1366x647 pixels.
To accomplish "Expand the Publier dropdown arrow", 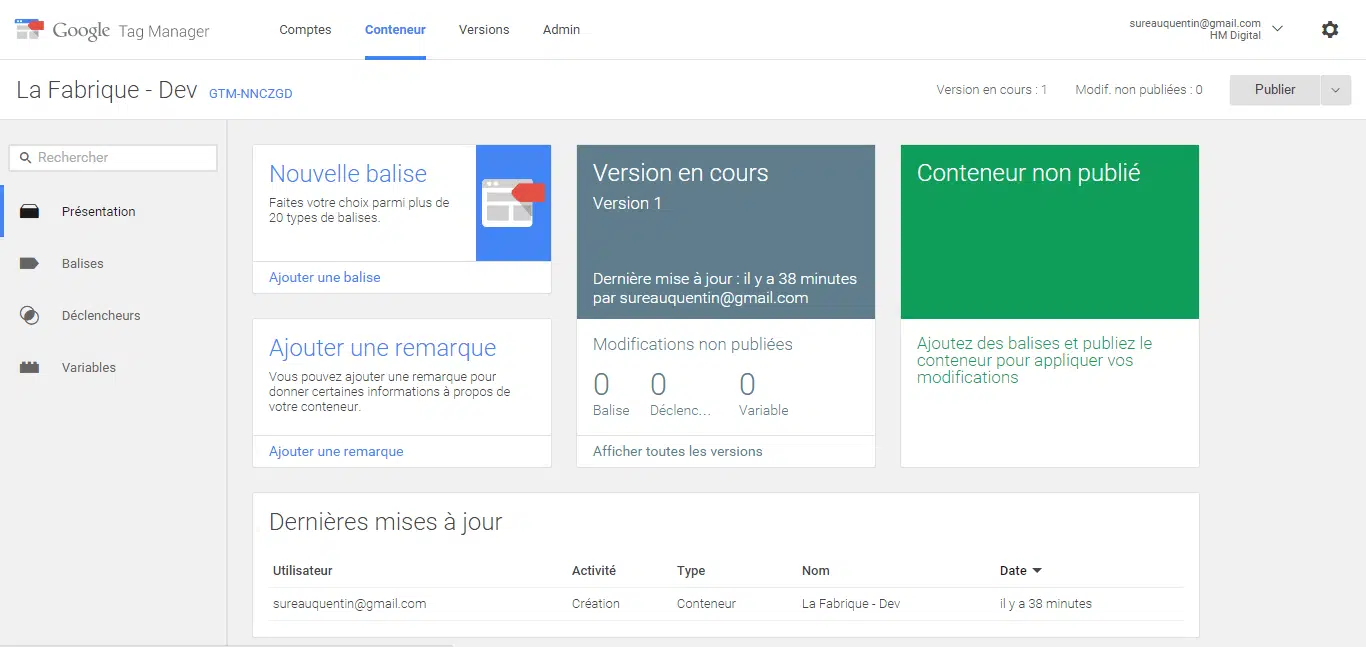I will coord(1336,90).
